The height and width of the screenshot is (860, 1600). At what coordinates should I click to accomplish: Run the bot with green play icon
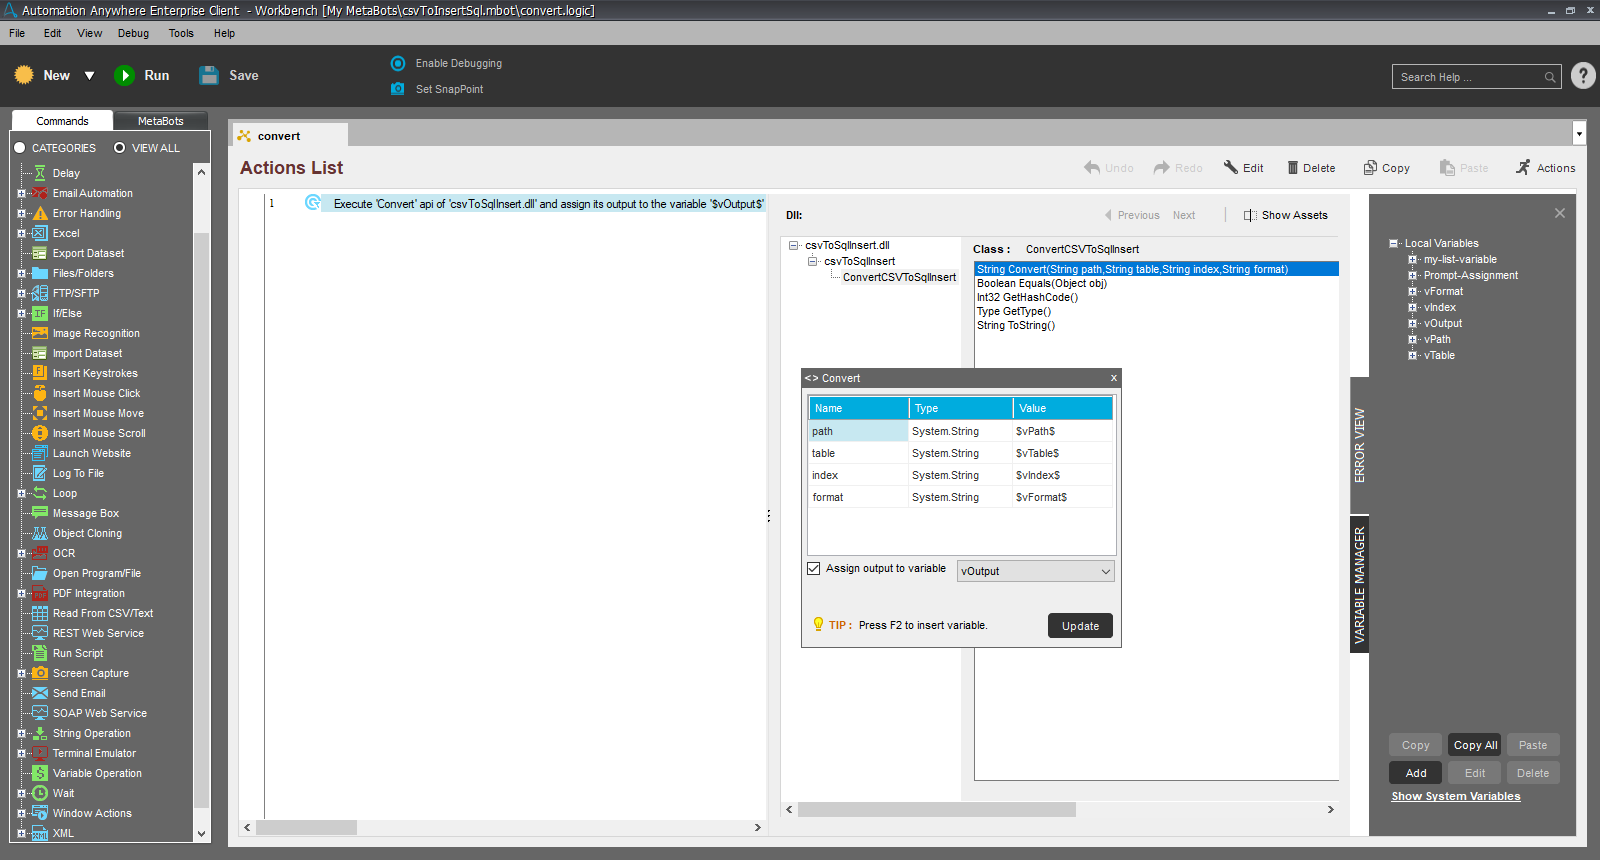[124, 75]
